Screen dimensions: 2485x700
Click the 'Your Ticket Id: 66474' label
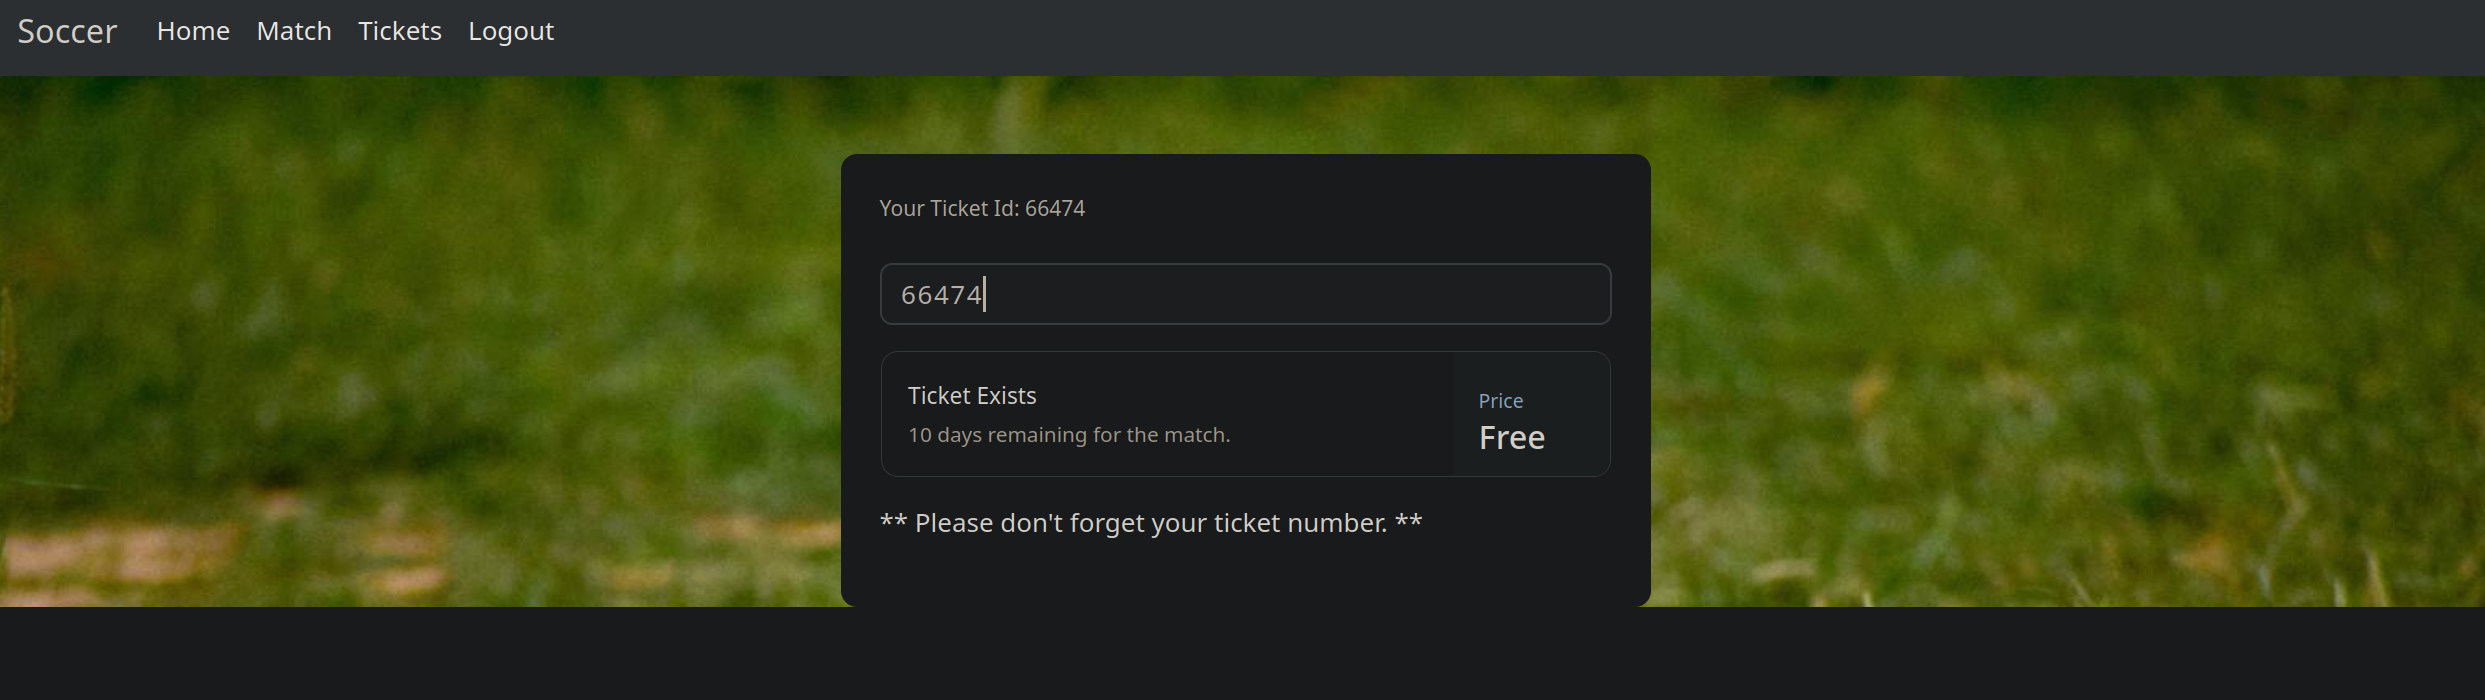[982, 208]
